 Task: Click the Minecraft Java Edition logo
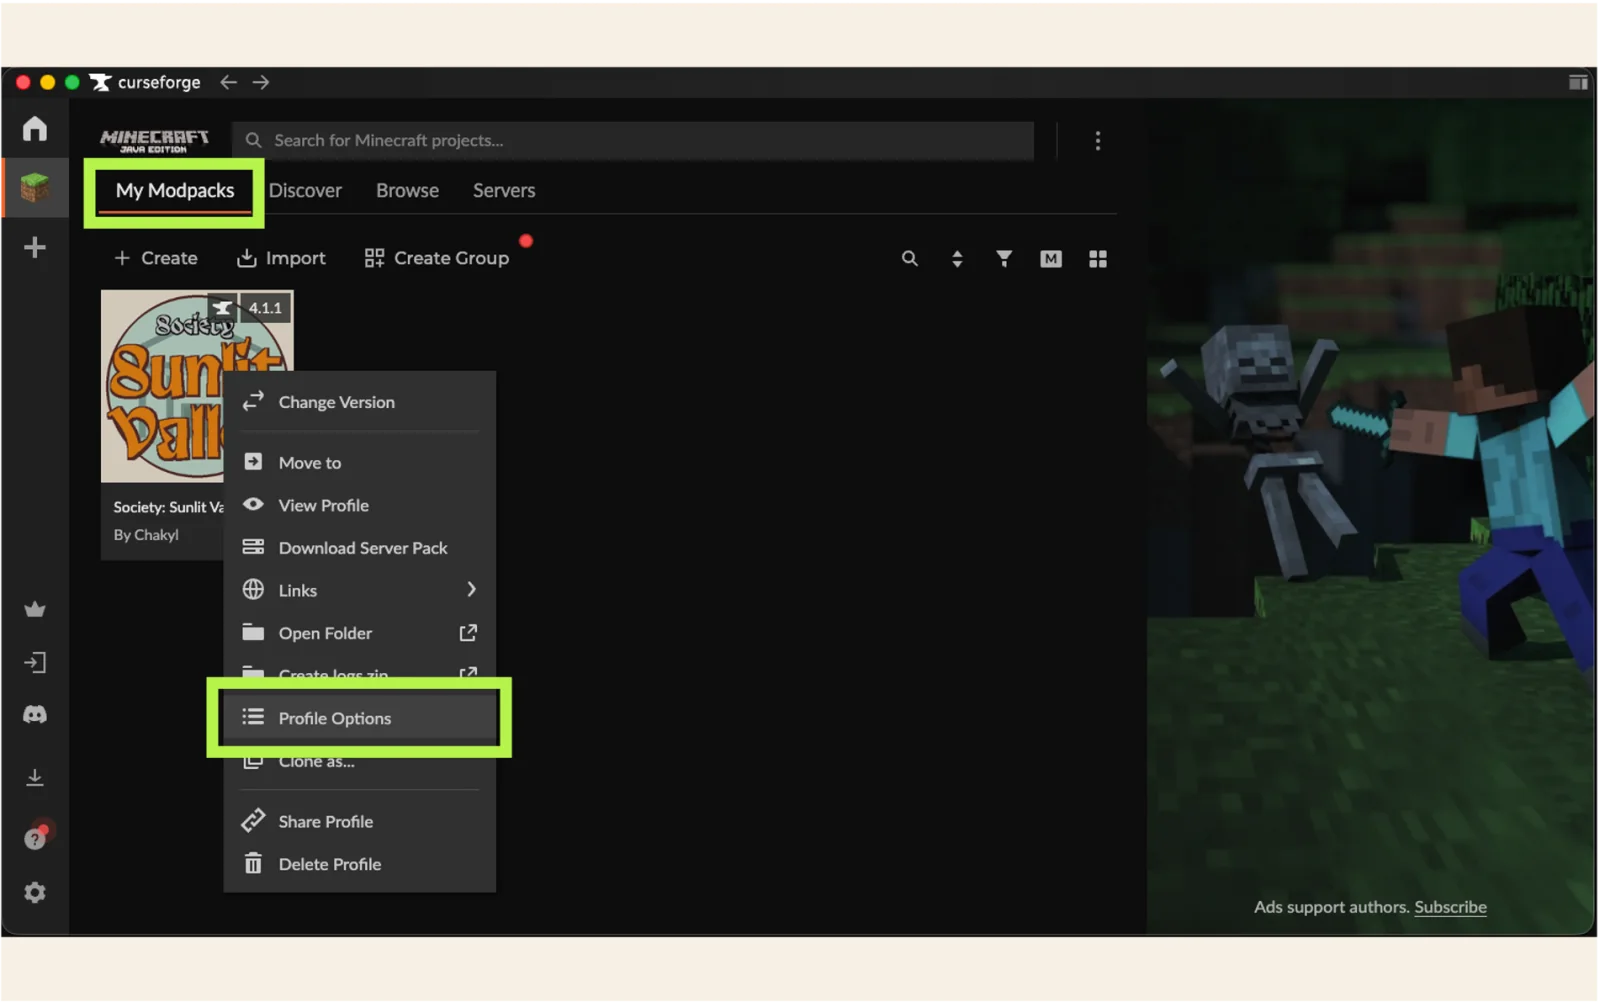154,141
